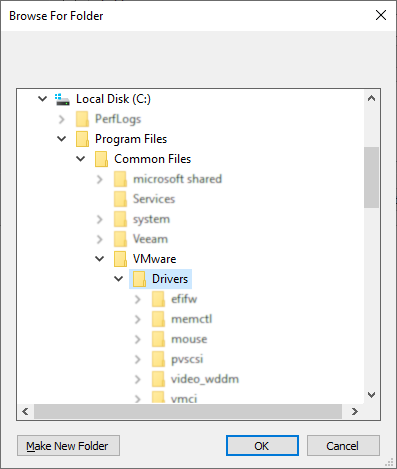Select the Common Files folder icon

pyautogui.click(x=101, y=159)
